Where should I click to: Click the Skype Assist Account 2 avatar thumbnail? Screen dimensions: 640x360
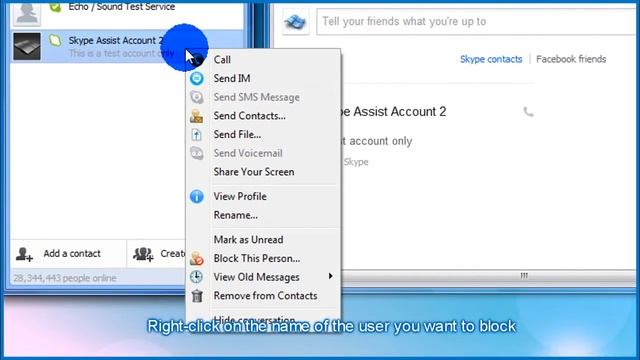(27, 46)
